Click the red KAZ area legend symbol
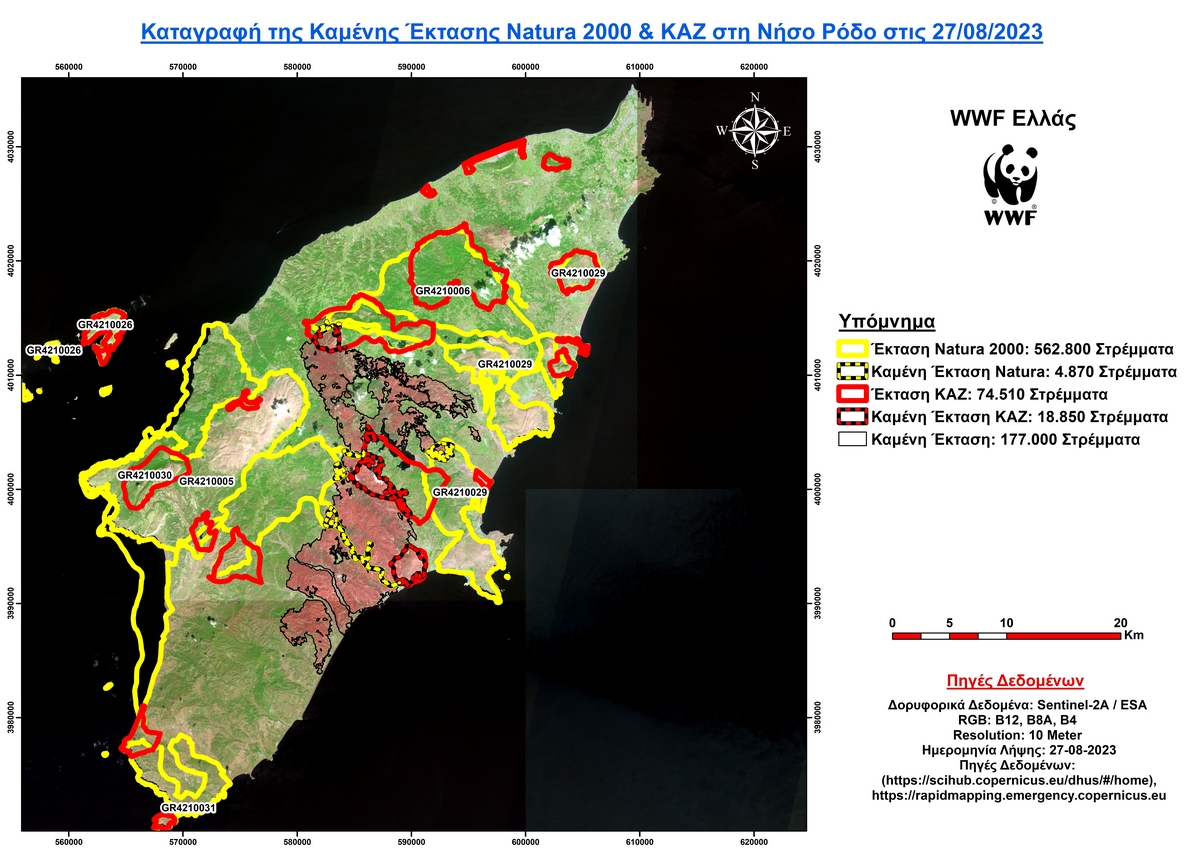The height and width of the screenshot is (849, 1200). (851, 394)
